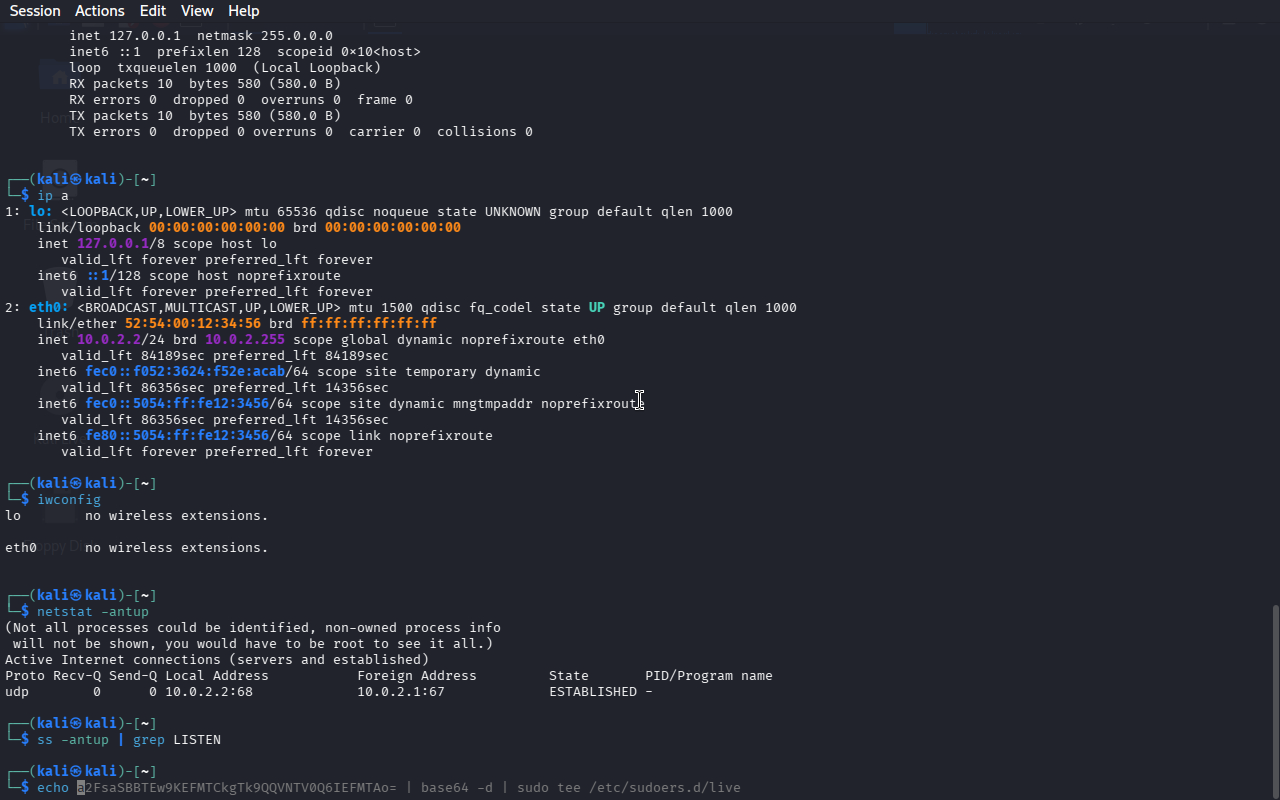Click the green UP state of eth0
Viewport: 1280px width, 800px height.
(x=596, y=308)
